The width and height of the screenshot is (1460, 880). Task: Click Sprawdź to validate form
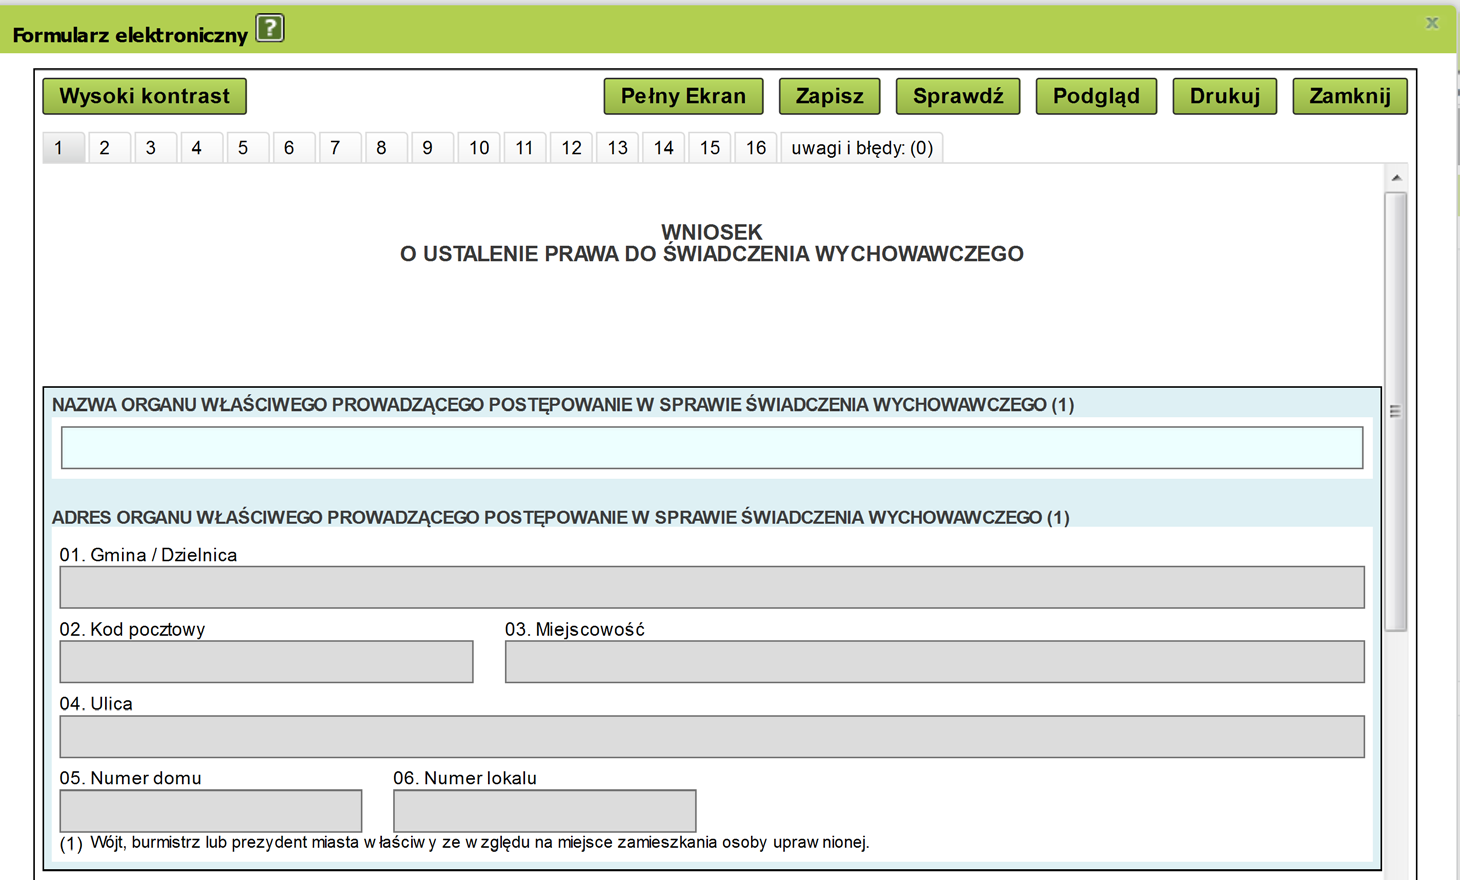pos(958,96)
